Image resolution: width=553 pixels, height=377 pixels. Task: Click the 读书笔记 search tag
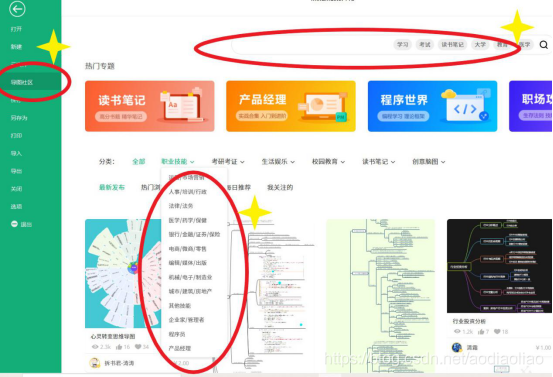(x=452, y=44)
